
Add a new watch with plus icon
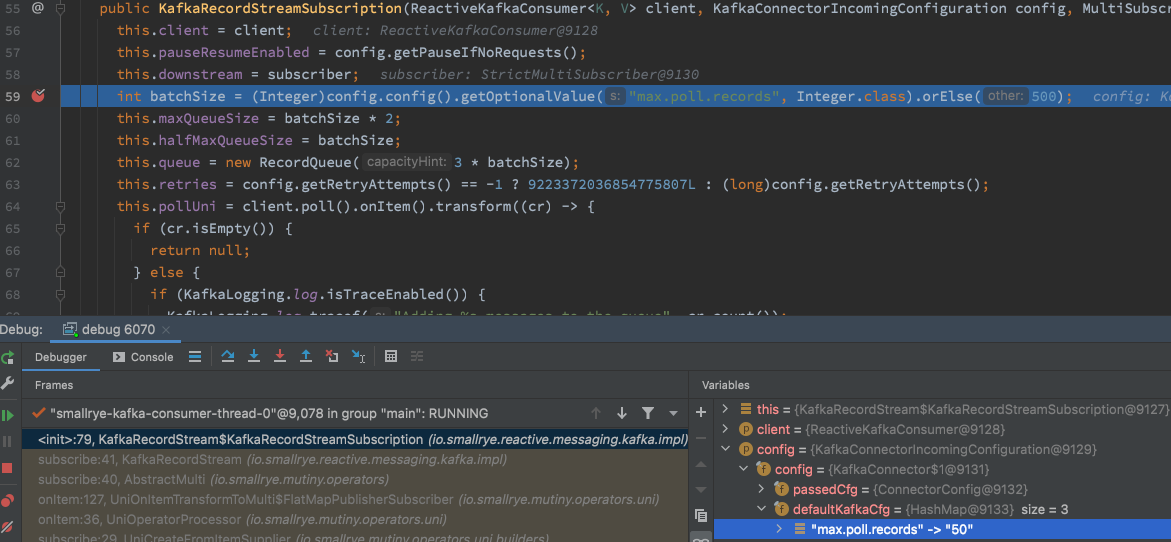pyautogui.click(x=701, y=412)
